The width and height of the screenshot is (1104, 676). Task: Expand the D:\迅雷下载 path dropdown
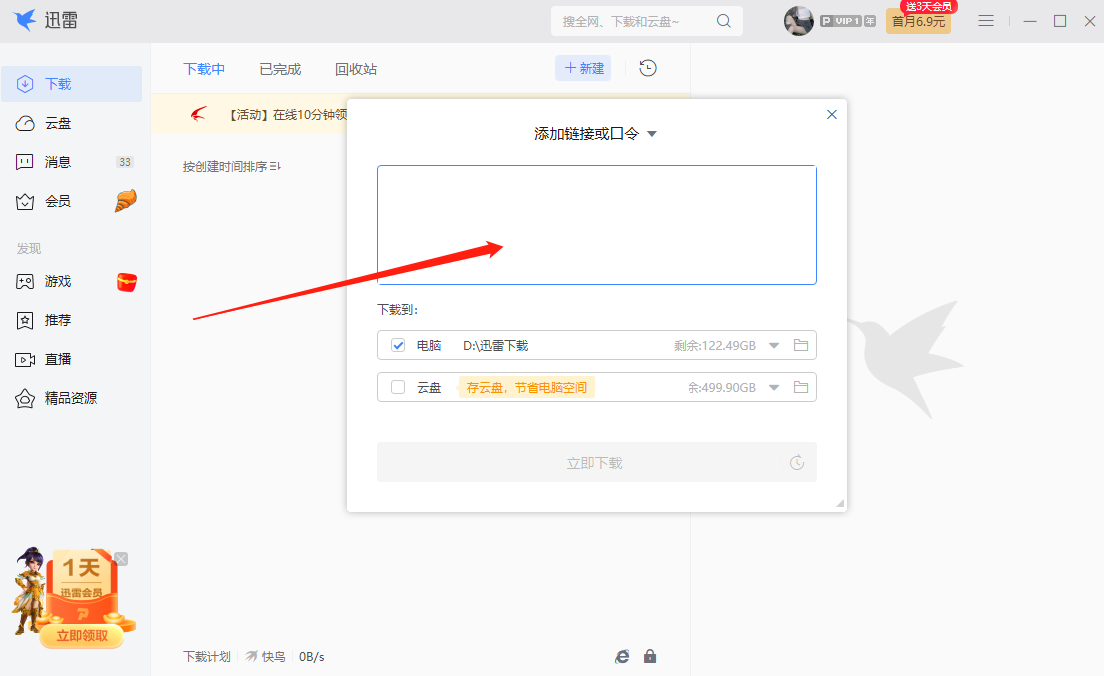(774, 345)
